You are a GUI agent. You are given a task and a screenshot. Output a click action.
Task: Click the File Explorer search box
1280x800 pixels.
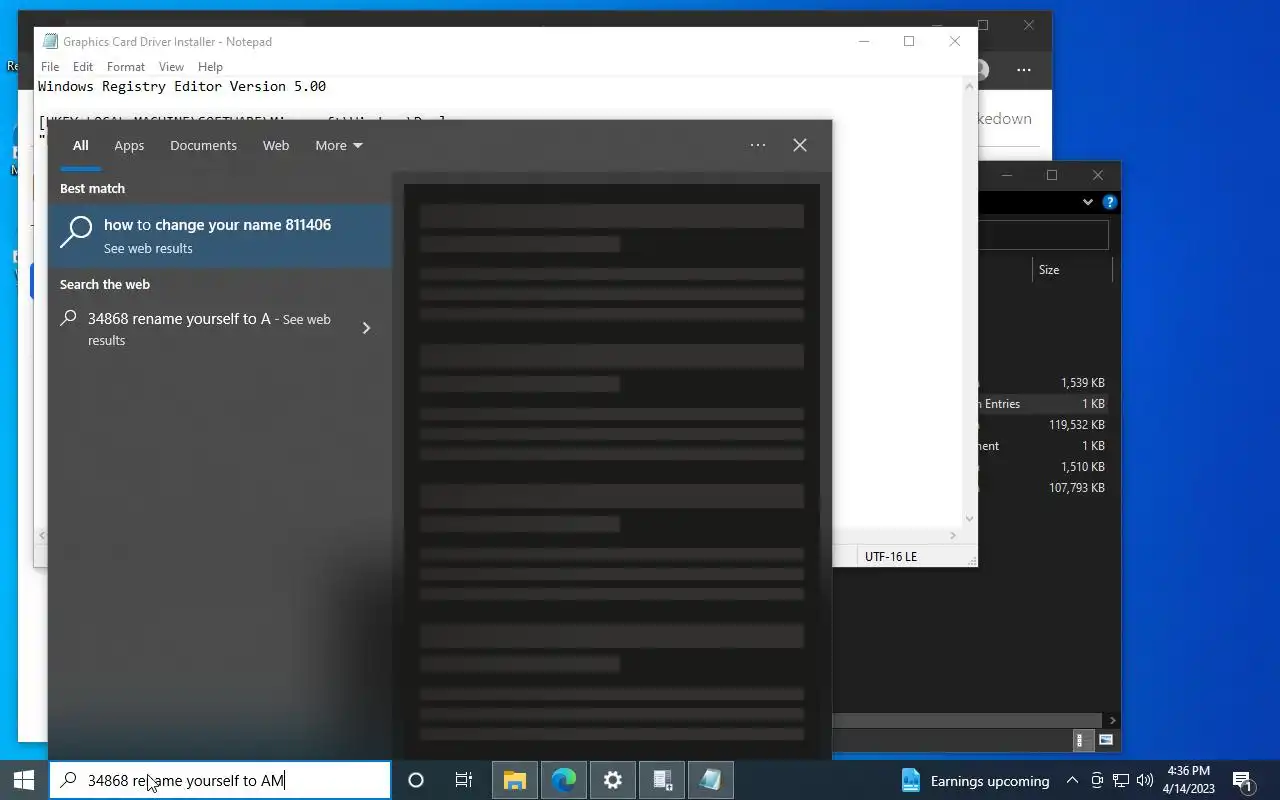(x=1043, y=235)
